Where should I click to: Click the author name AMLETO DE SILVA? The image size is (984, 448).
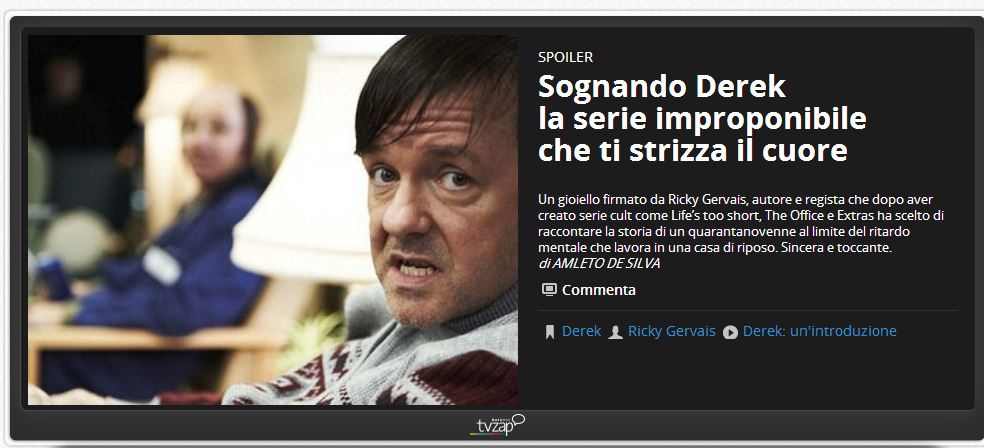click(x=606, y=264)
